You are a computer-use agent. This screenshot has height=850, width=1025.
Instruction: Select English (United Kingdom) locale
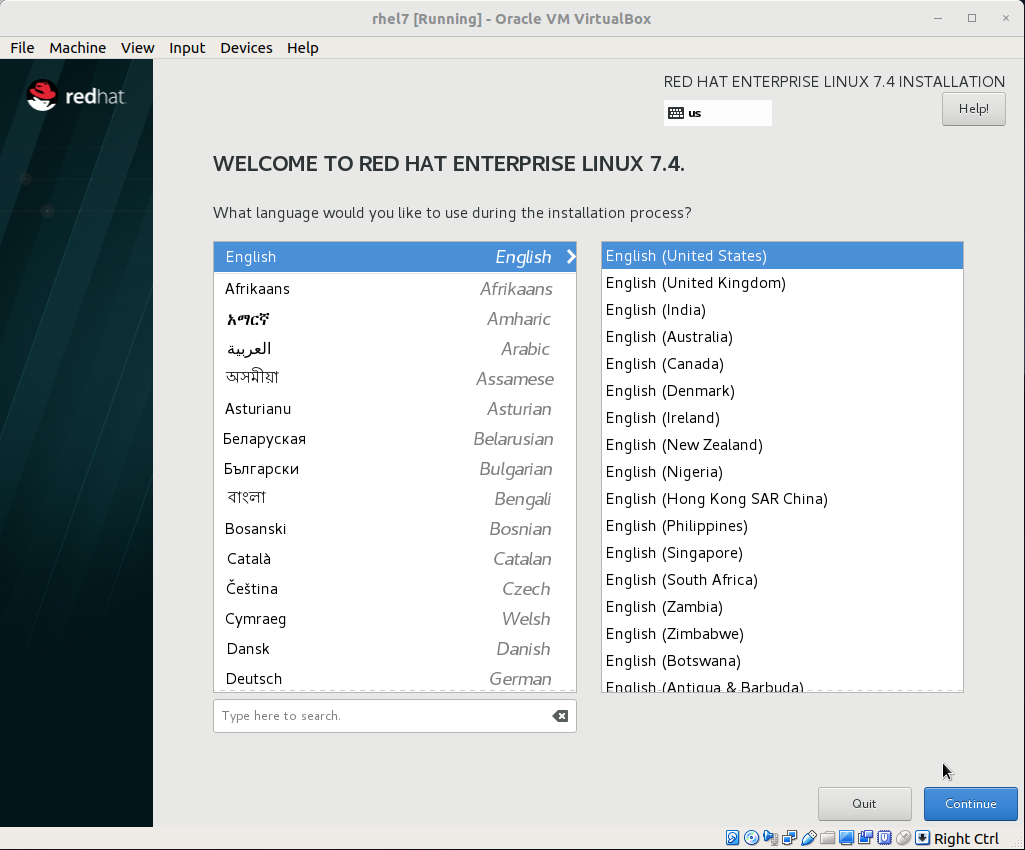[x=782, y=282]
